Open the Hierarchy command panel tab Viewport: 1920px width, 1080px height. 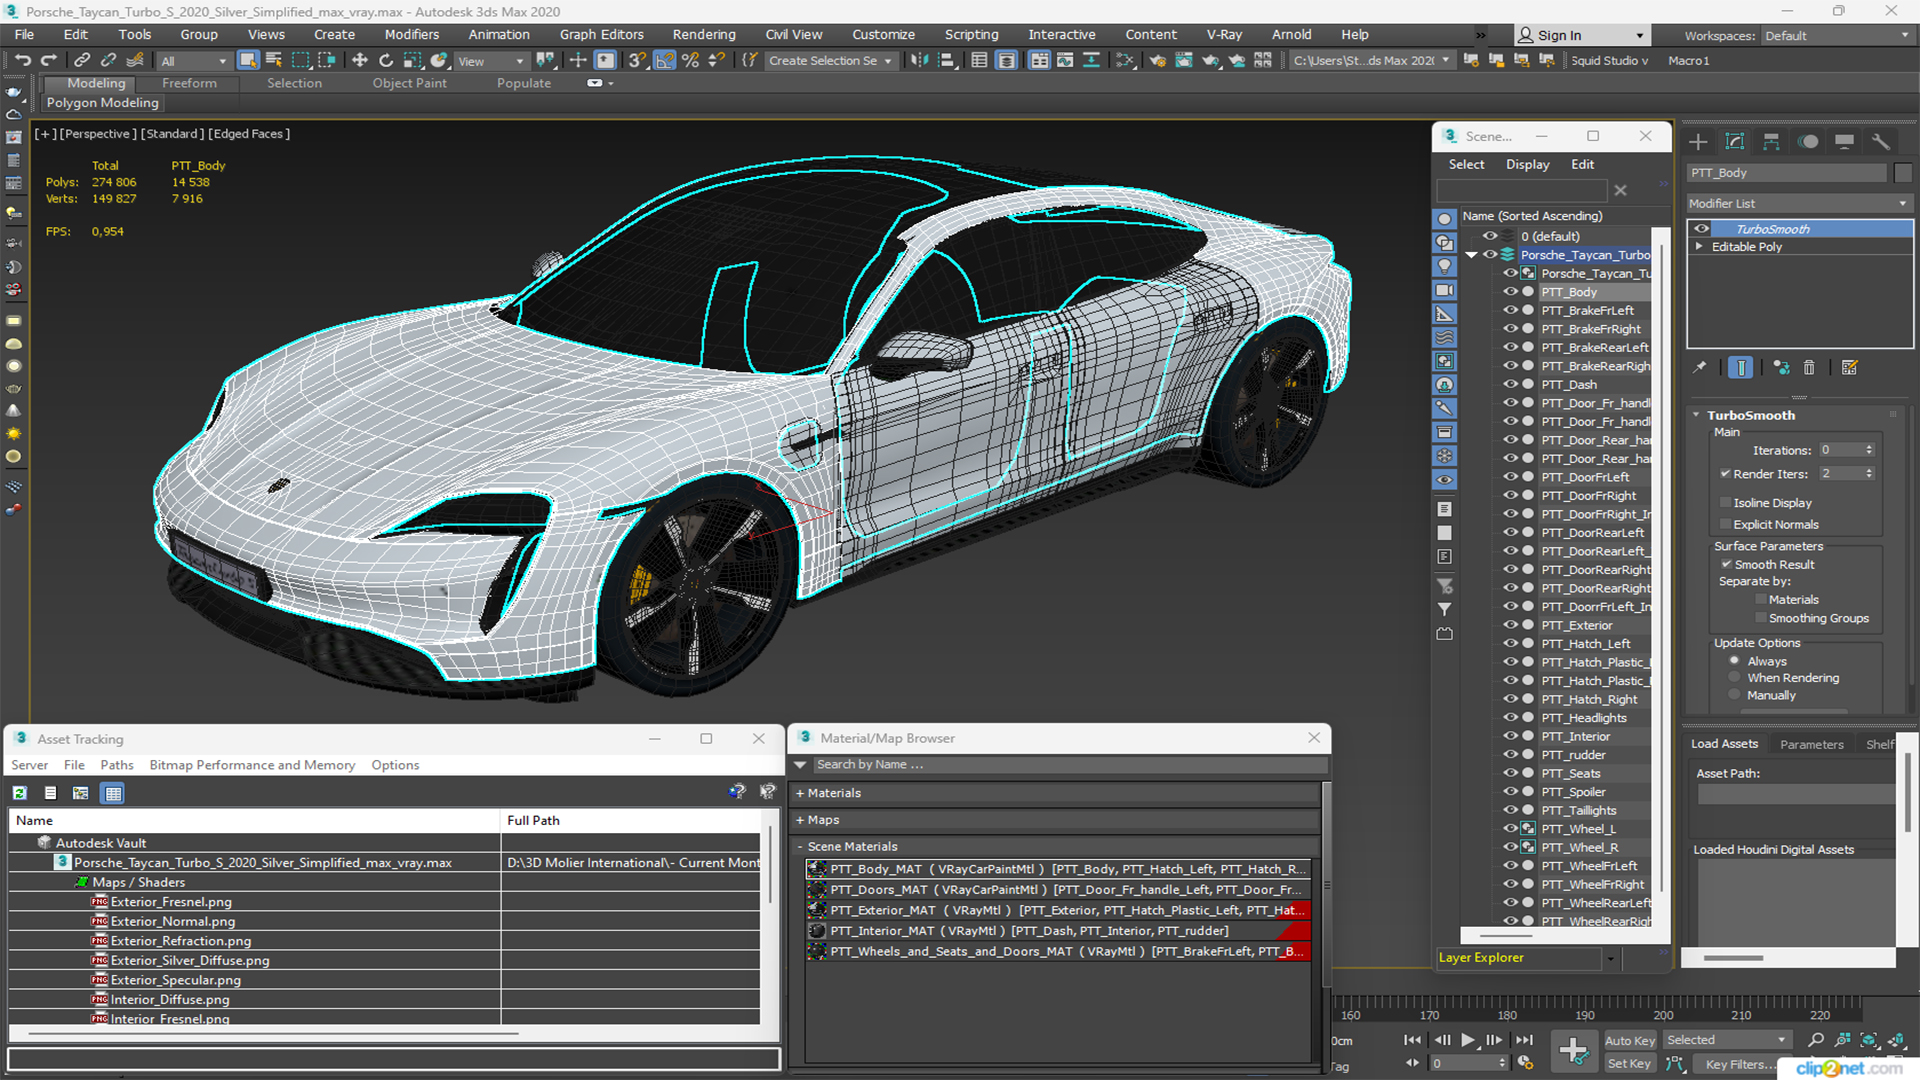pos(1771,142)
